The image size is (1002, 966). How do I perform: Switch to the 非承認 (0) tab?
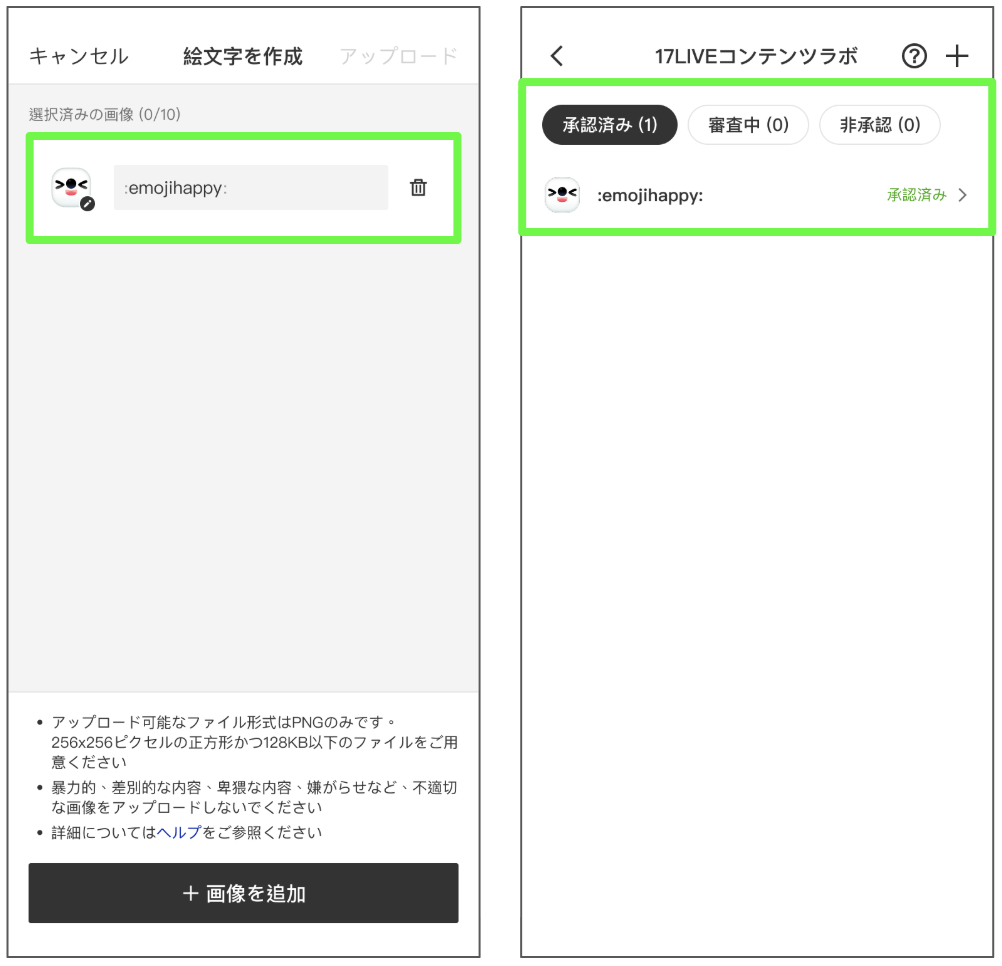[879, 125]
